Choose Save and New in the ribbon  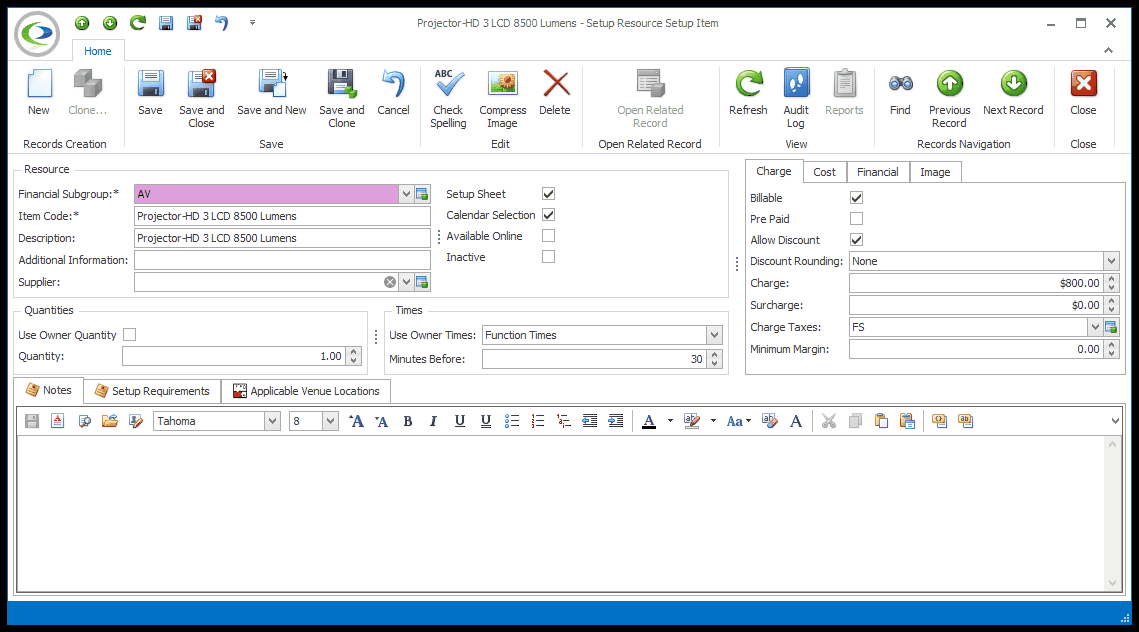click(x=272, y=84)
